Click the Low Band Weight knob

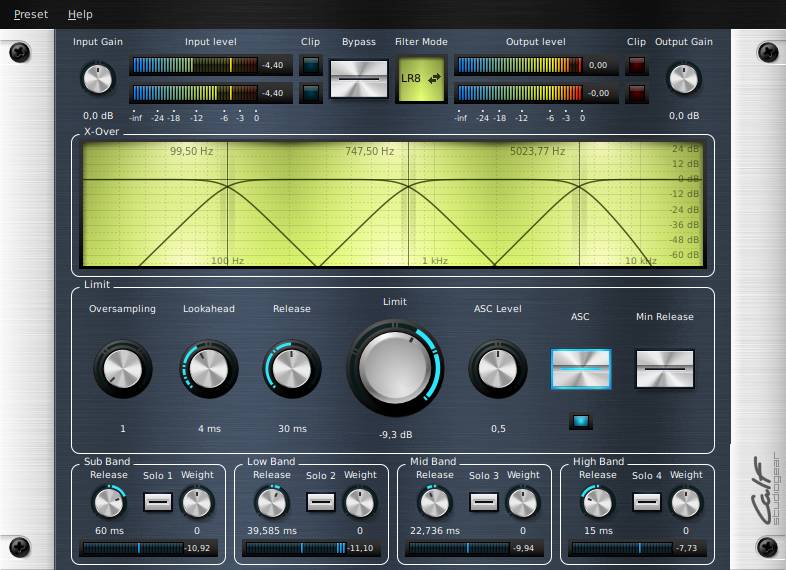pos(359,502)
